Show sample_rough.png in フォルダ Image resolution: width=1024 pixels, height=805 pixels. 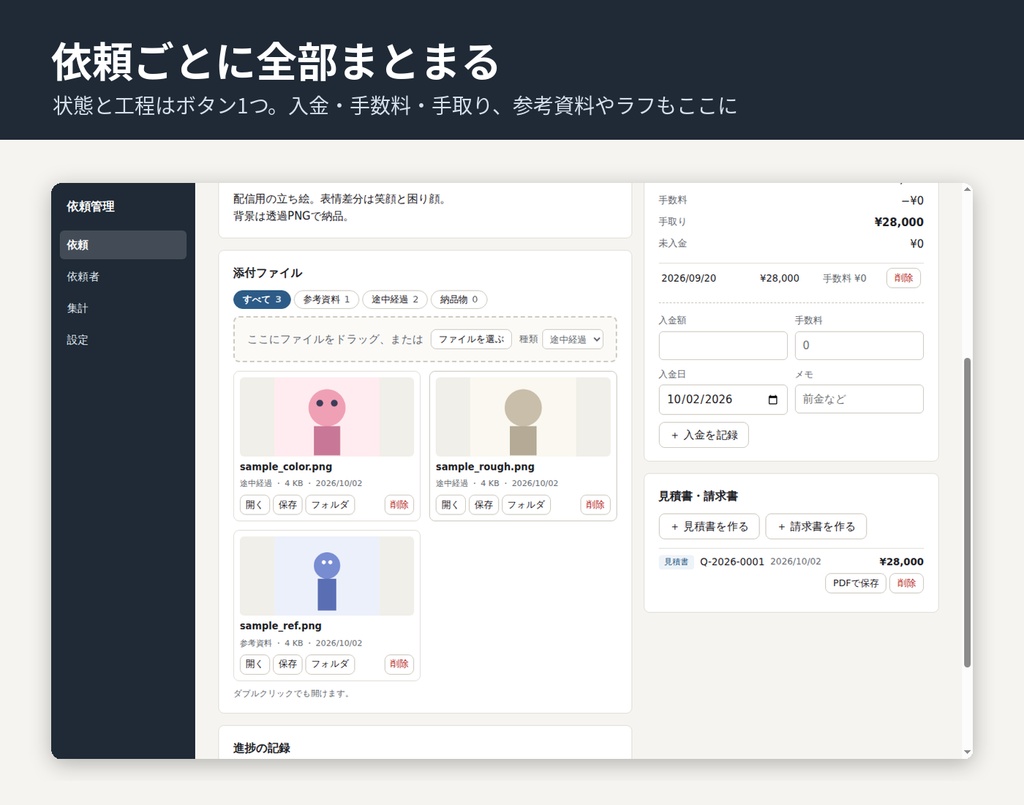point(526,505)
